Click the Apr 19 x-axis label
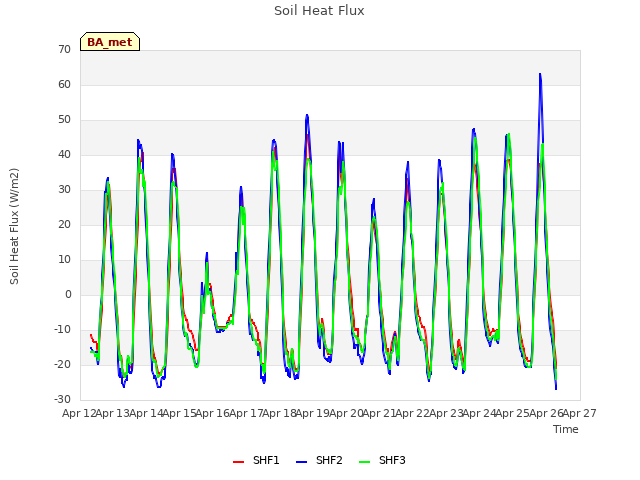The width and height of the screenshot is (640, 480). [312, 413]
